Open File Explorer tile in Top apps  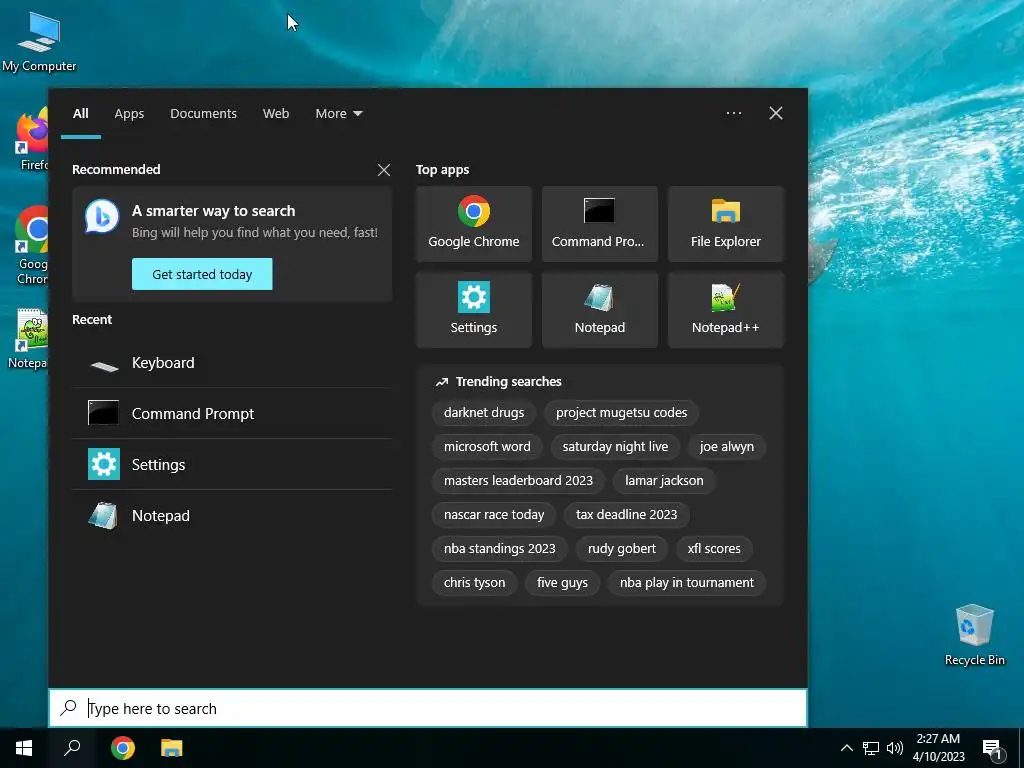pyautogui.click(x=726, y=224)
